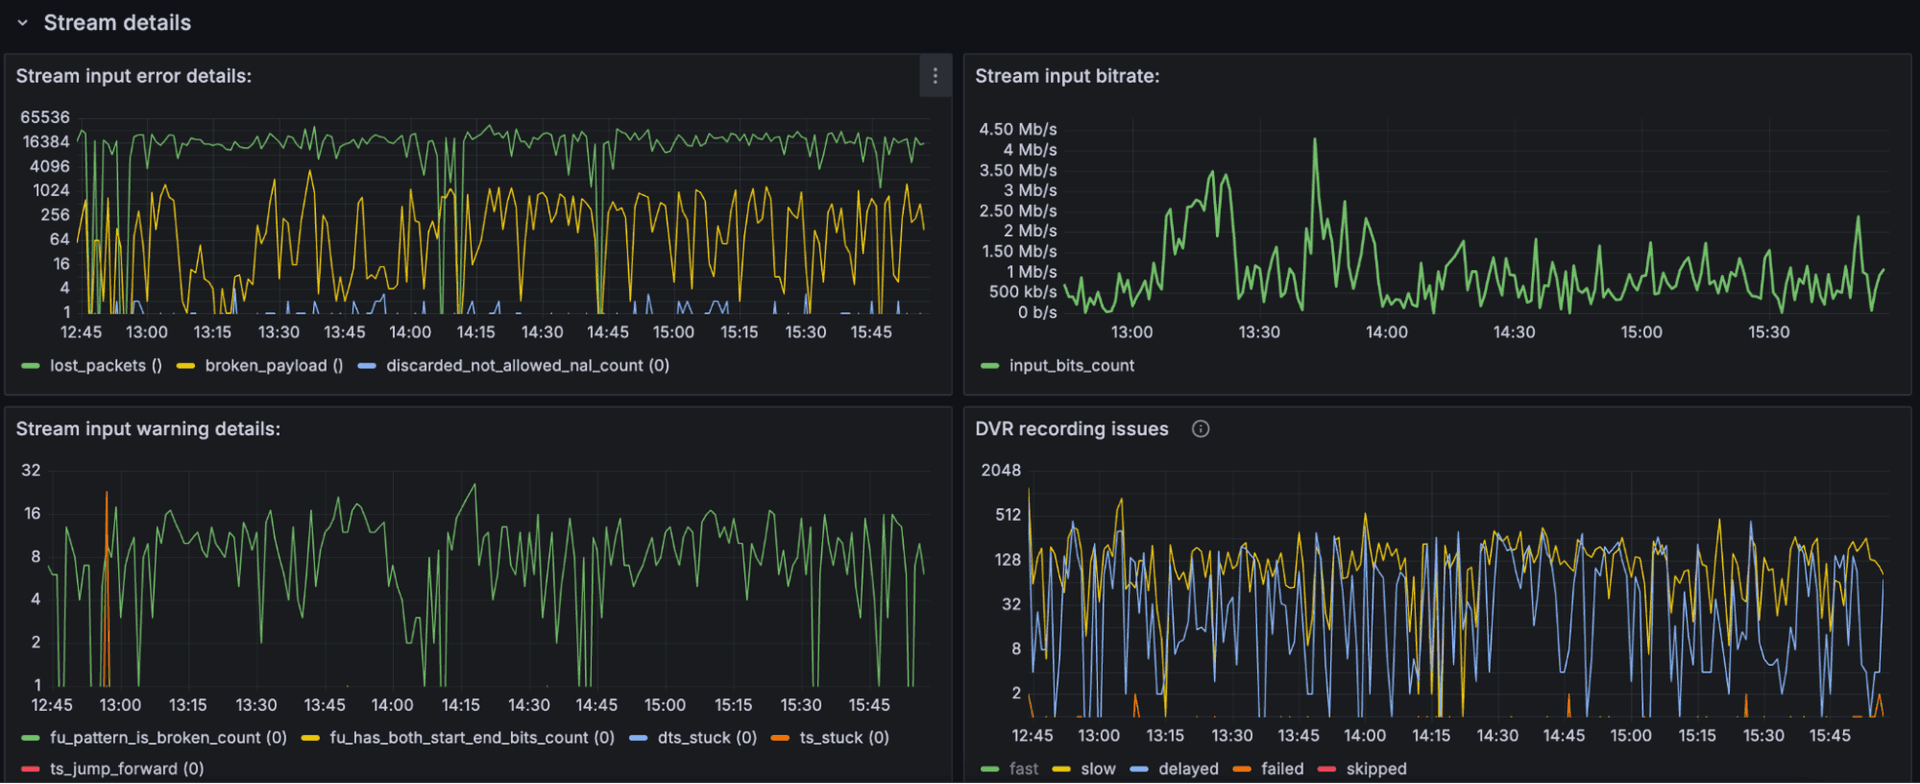Toggle the dts_stuck legend item
Screen dimensions: 1920x784
706,738
